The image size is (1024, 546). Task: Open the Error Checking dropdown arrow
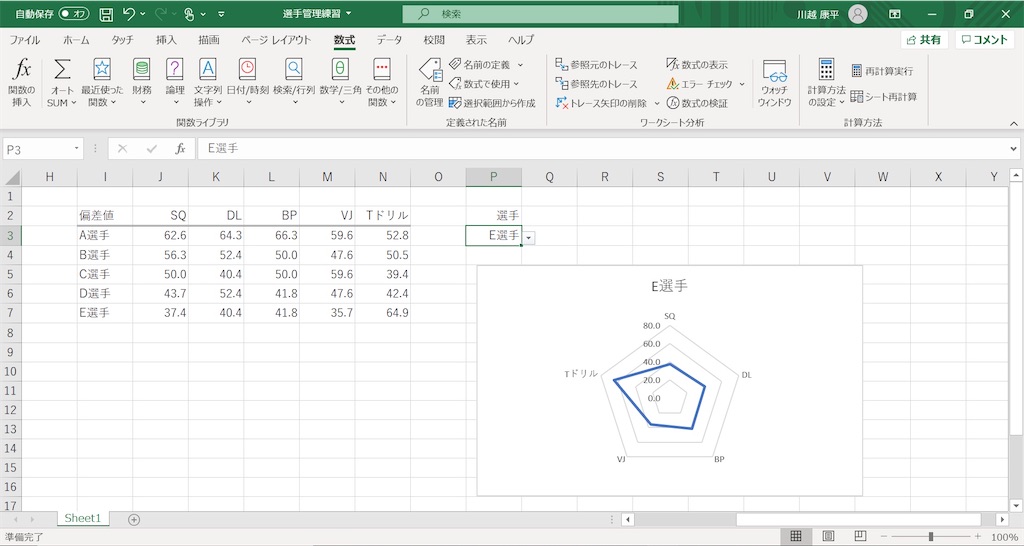pos(742,84)
